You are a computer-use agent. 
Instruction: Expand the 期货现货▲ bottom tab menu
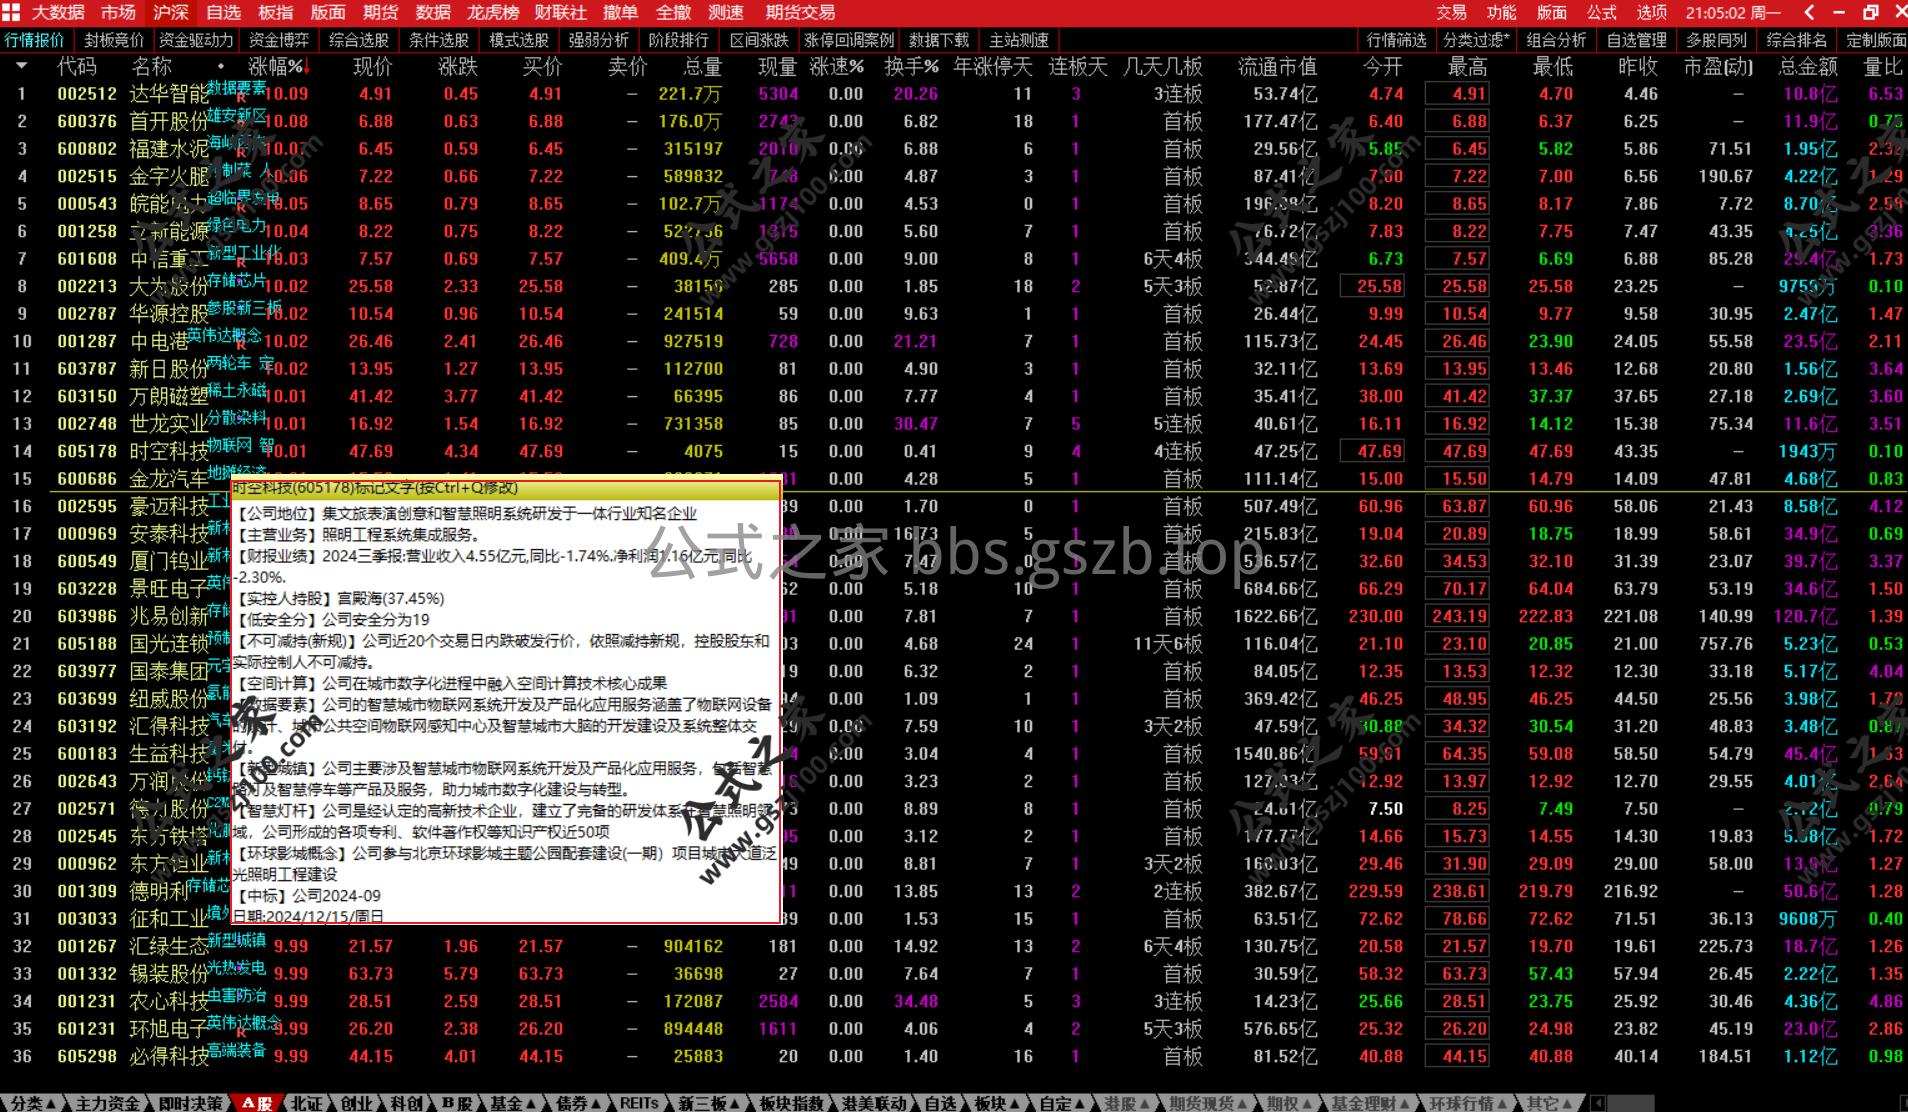tap(1208, 1103)
